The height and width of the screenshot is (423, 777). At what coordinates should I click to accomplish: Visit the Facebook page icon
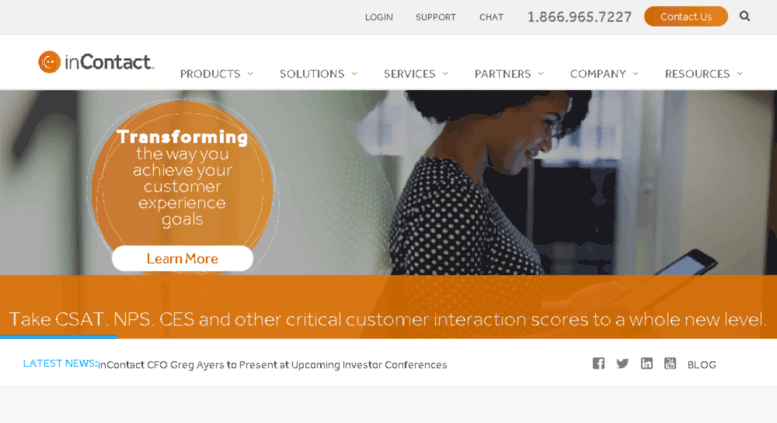point(598,364)
